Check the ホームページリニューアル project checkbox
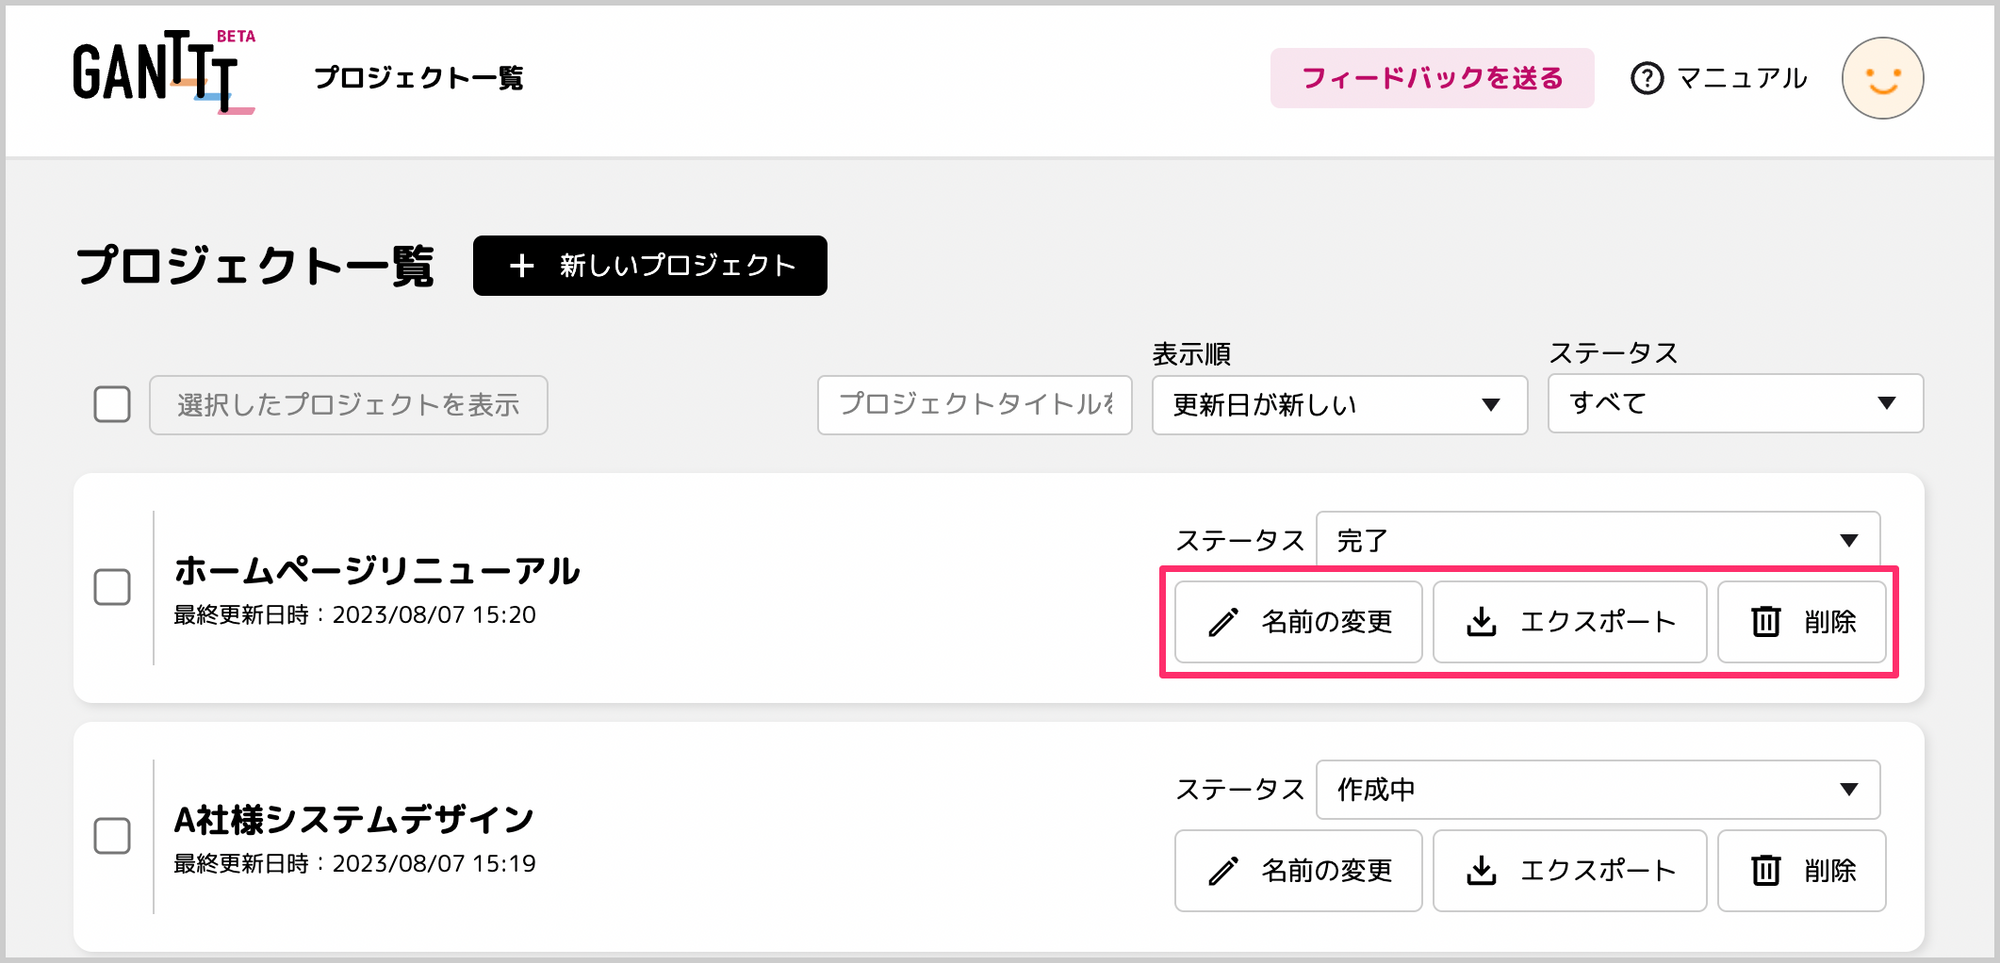2000x963 pixels. [x=112, y=587]
